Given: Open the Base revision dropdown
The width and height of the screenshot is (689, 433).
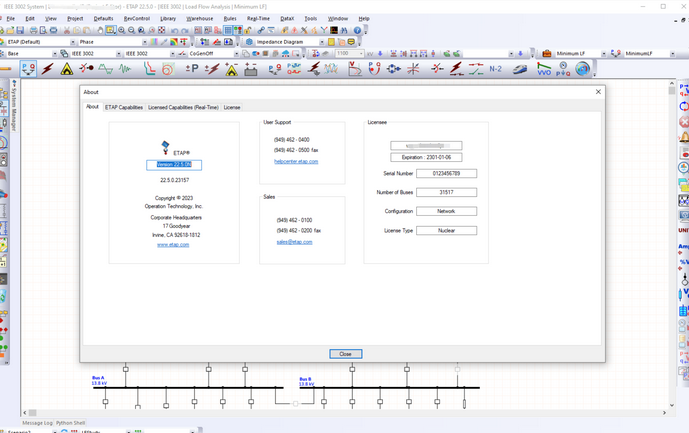Looking at the screenshot, I should pos(54,54).
